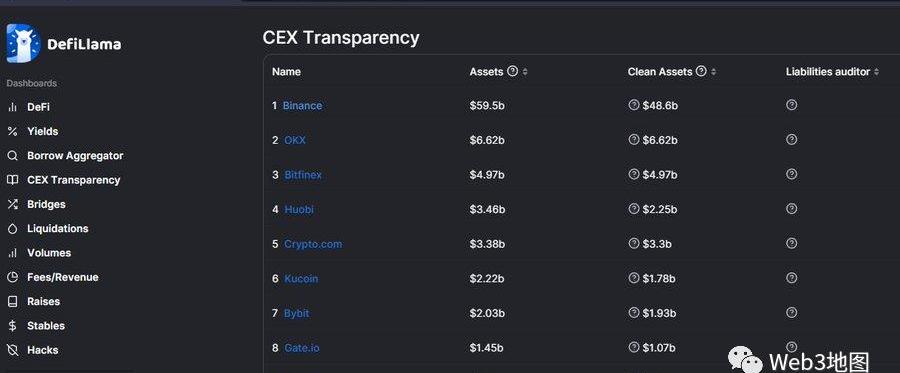Sort by Clean Assets column arrows

click(x=713, y=72)
